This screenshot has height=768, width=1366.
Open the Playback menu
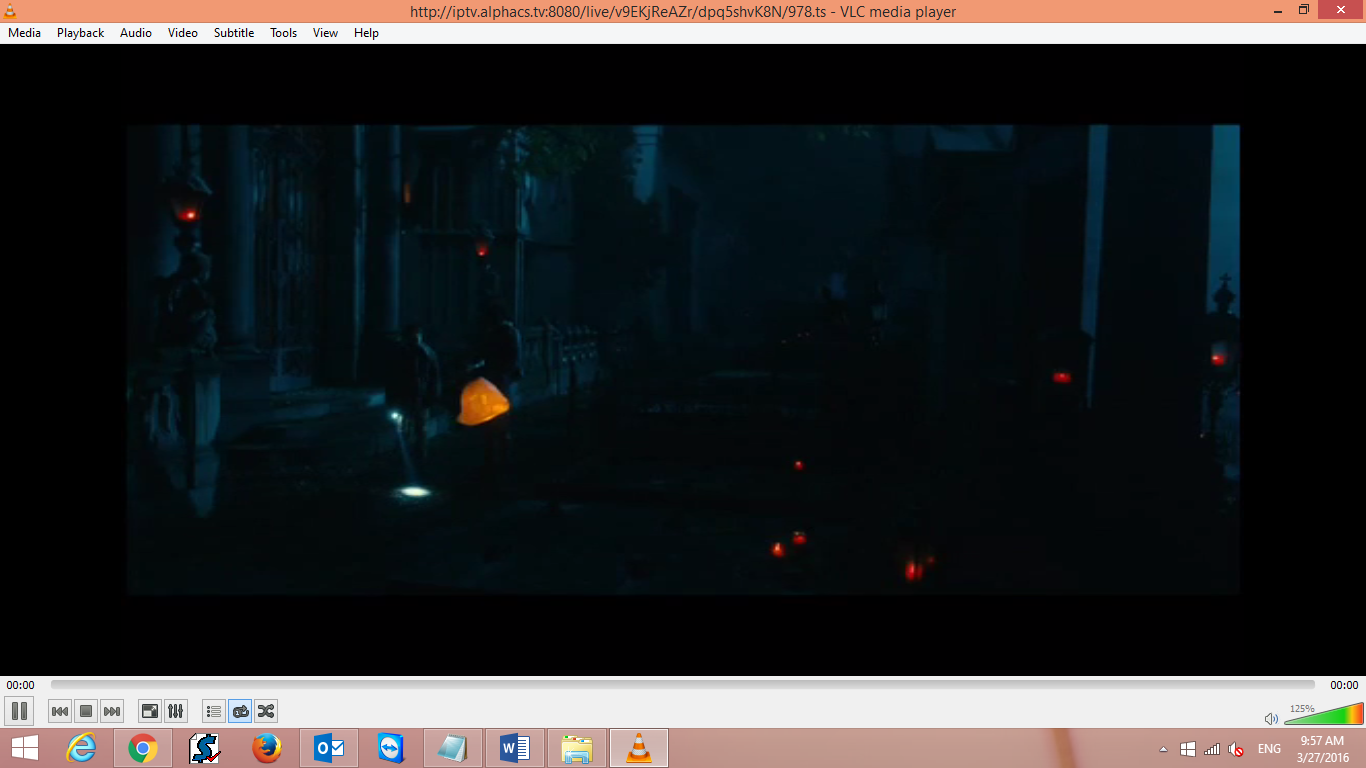[80, 33]
